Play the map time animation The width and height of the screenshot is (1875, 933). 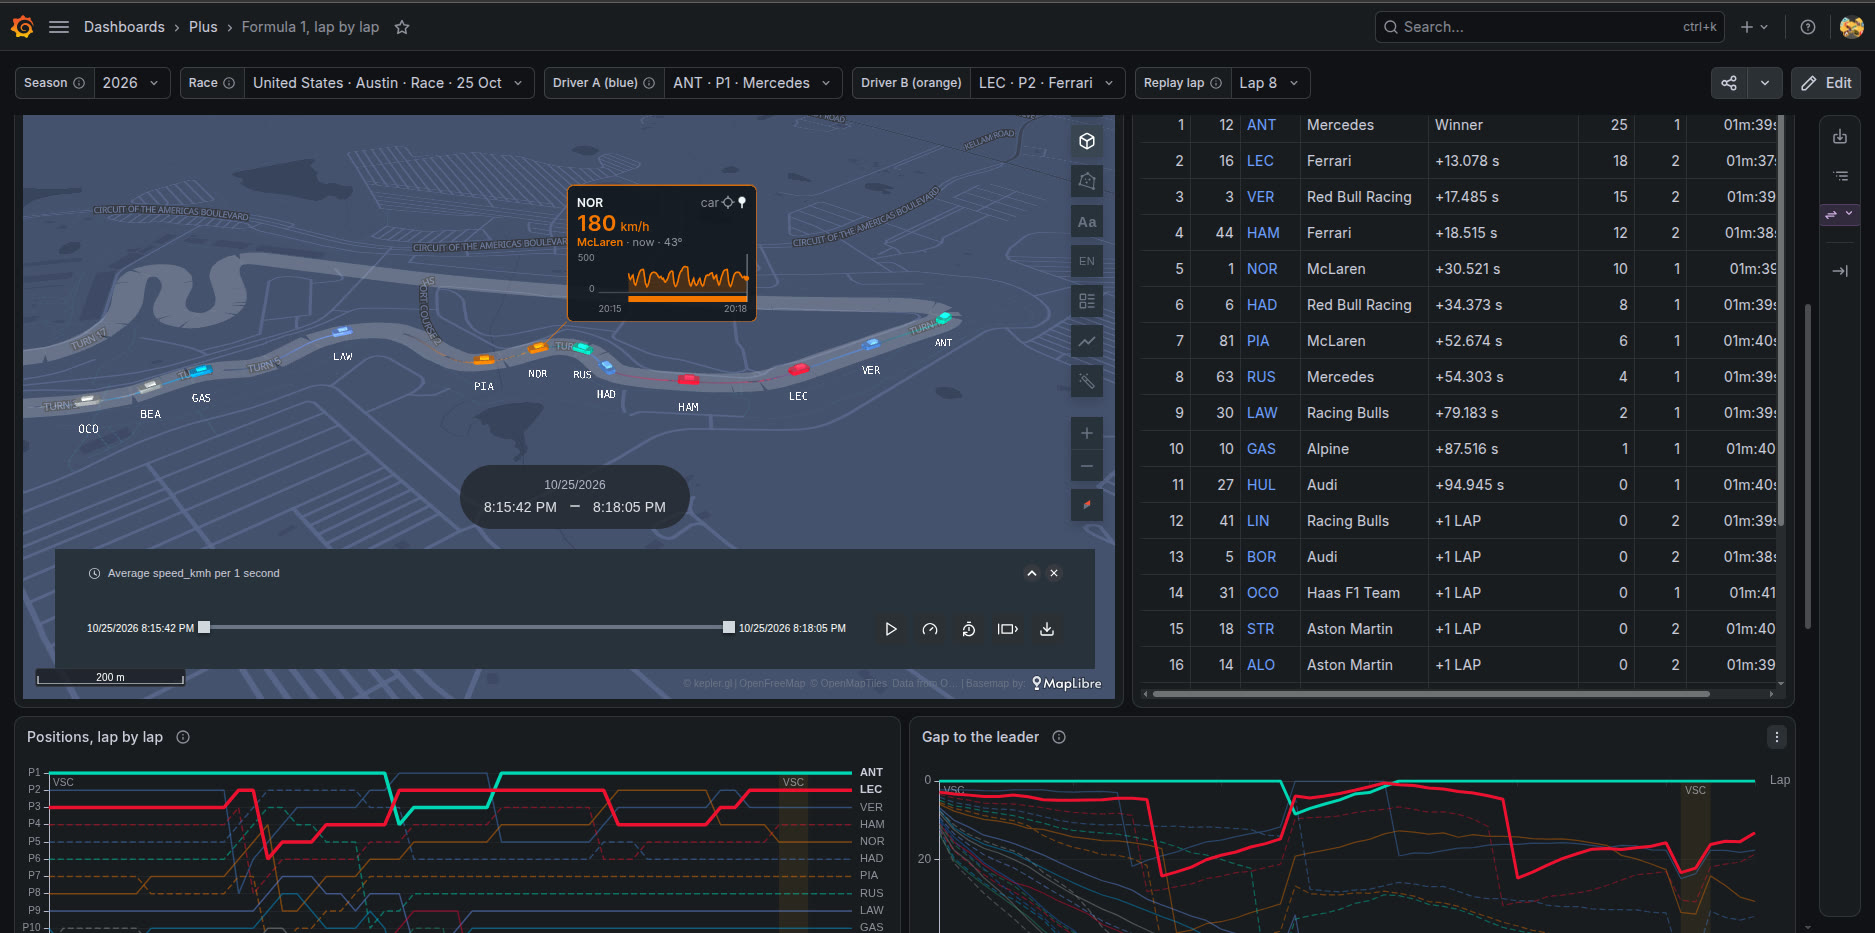coord(891,629)
